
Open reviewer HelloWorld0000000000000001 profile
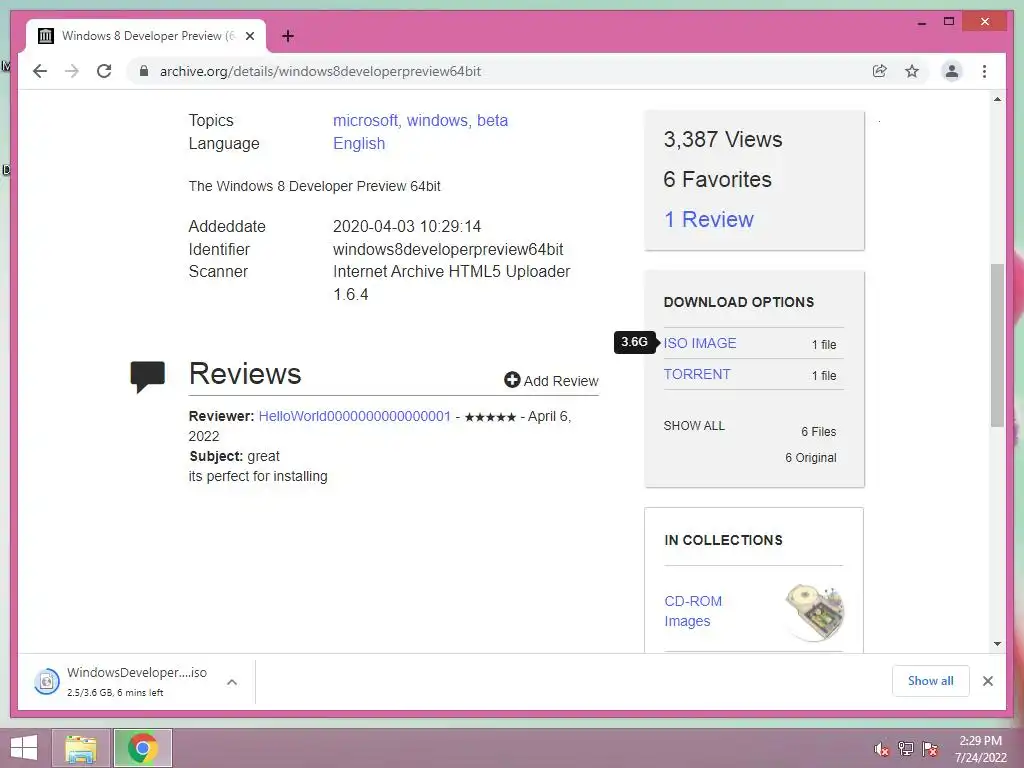(x=355, y=416)
